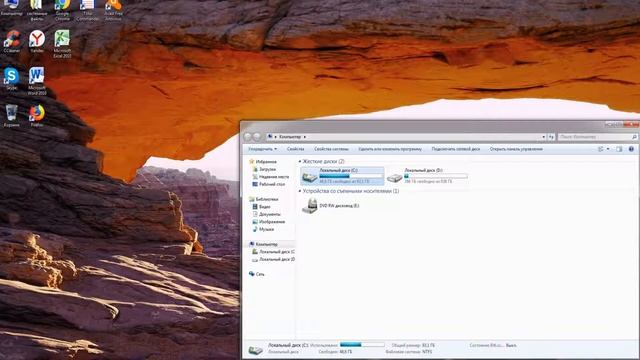Screen dimensions: 640x360
Task: Open Загрузки (Downloads) in navigation pane
Action: [264, 169]
